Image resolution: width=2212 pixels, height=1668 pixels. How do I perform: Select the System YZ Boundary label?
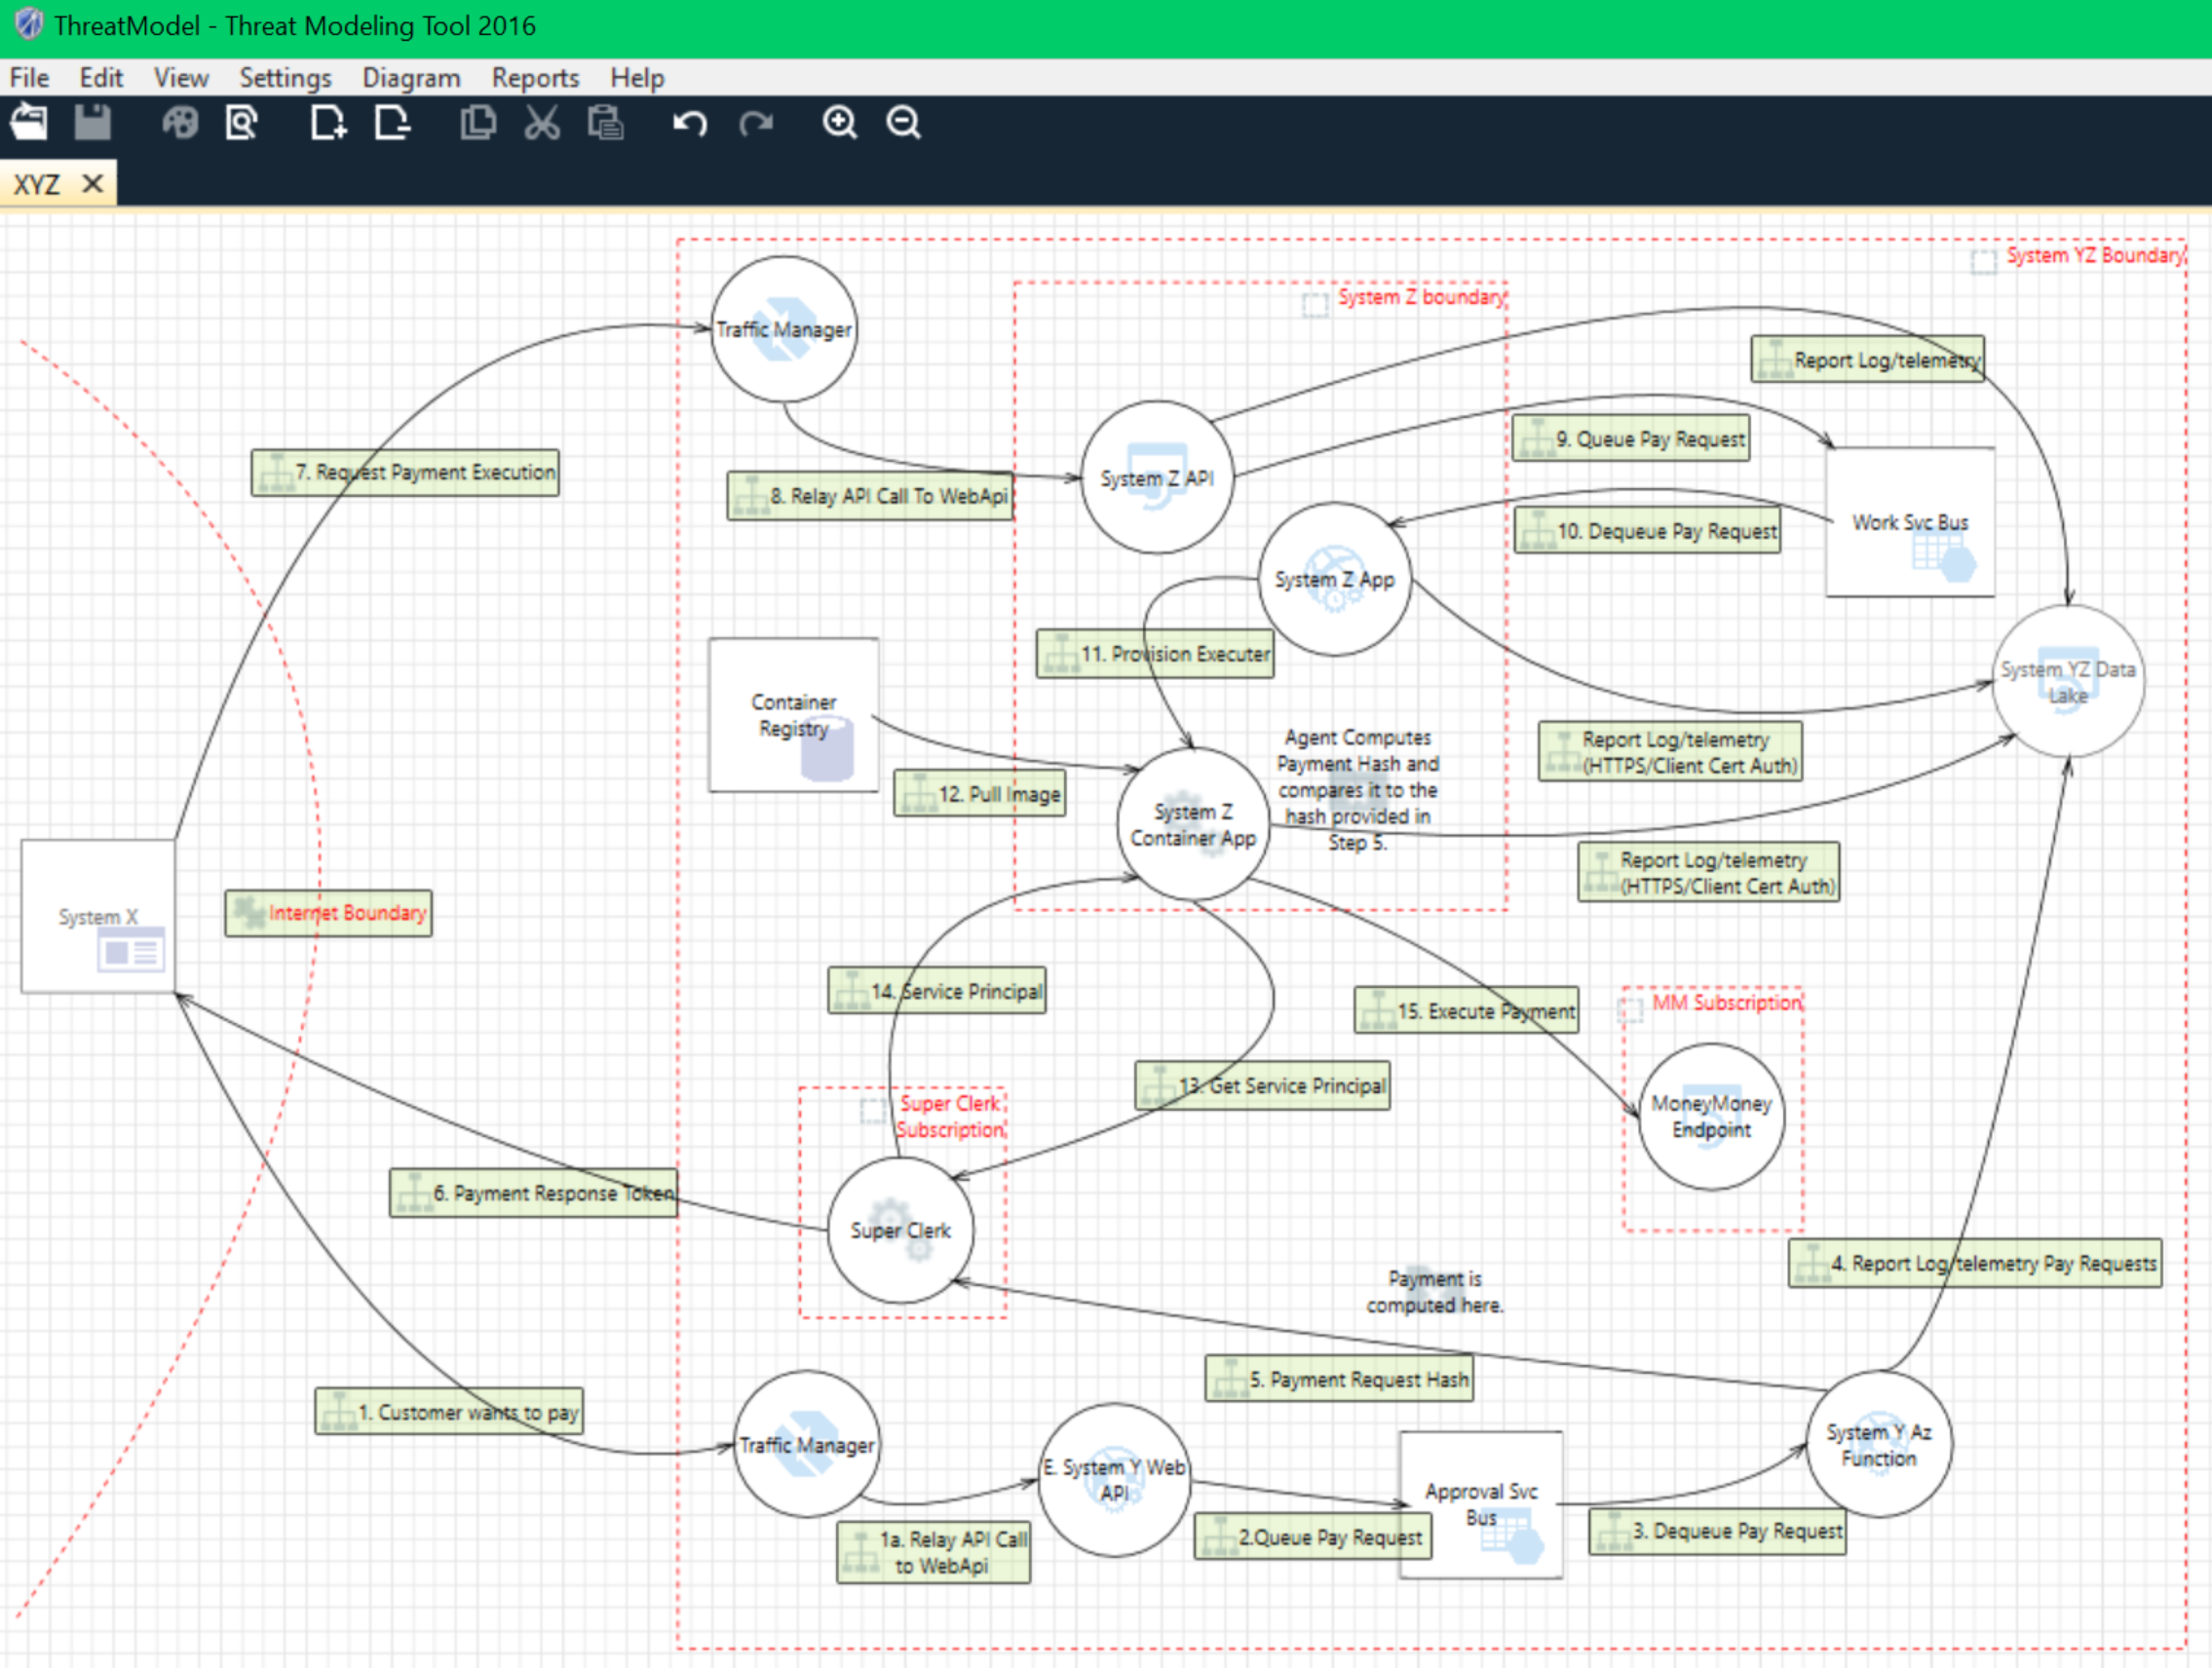pos(2094,255)
